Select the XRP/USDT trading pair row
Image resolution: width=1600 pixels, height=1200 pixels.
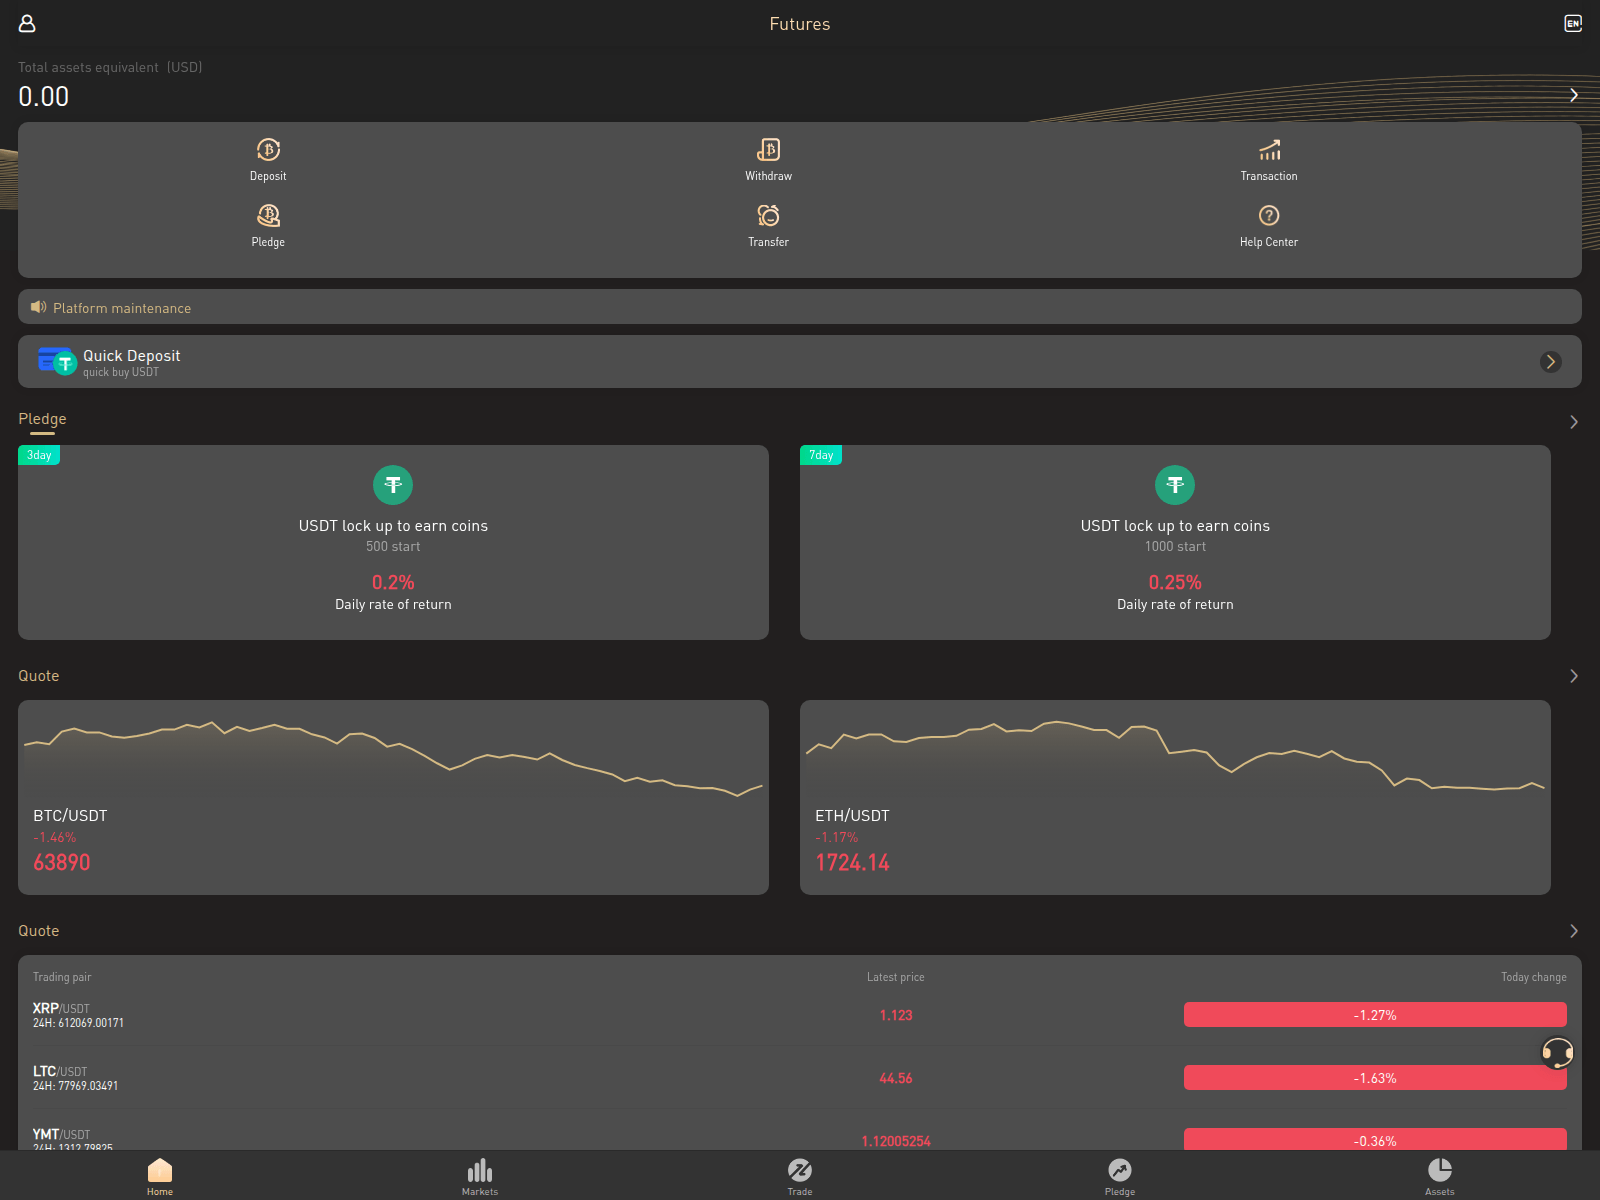pyautogui.click(x=800, y=1015)
